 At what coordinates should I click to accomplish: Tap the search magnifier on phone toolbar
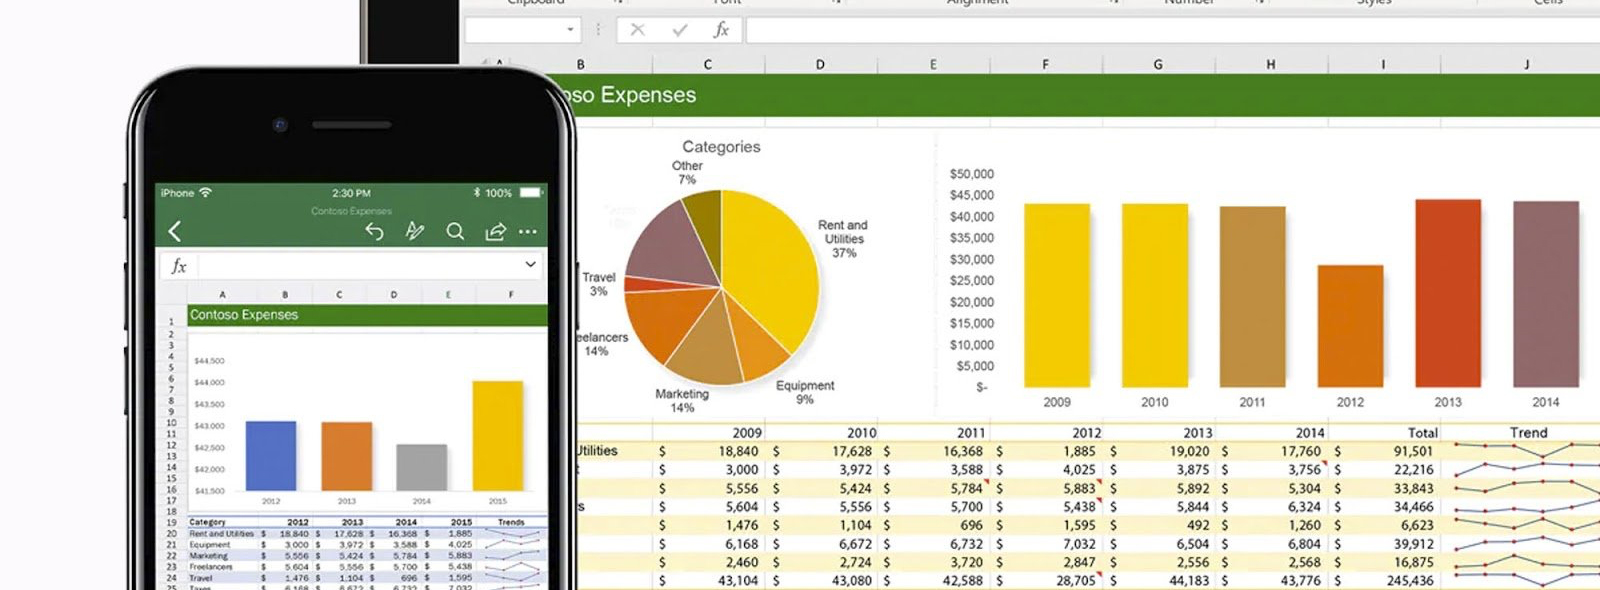tap(455, 232)
